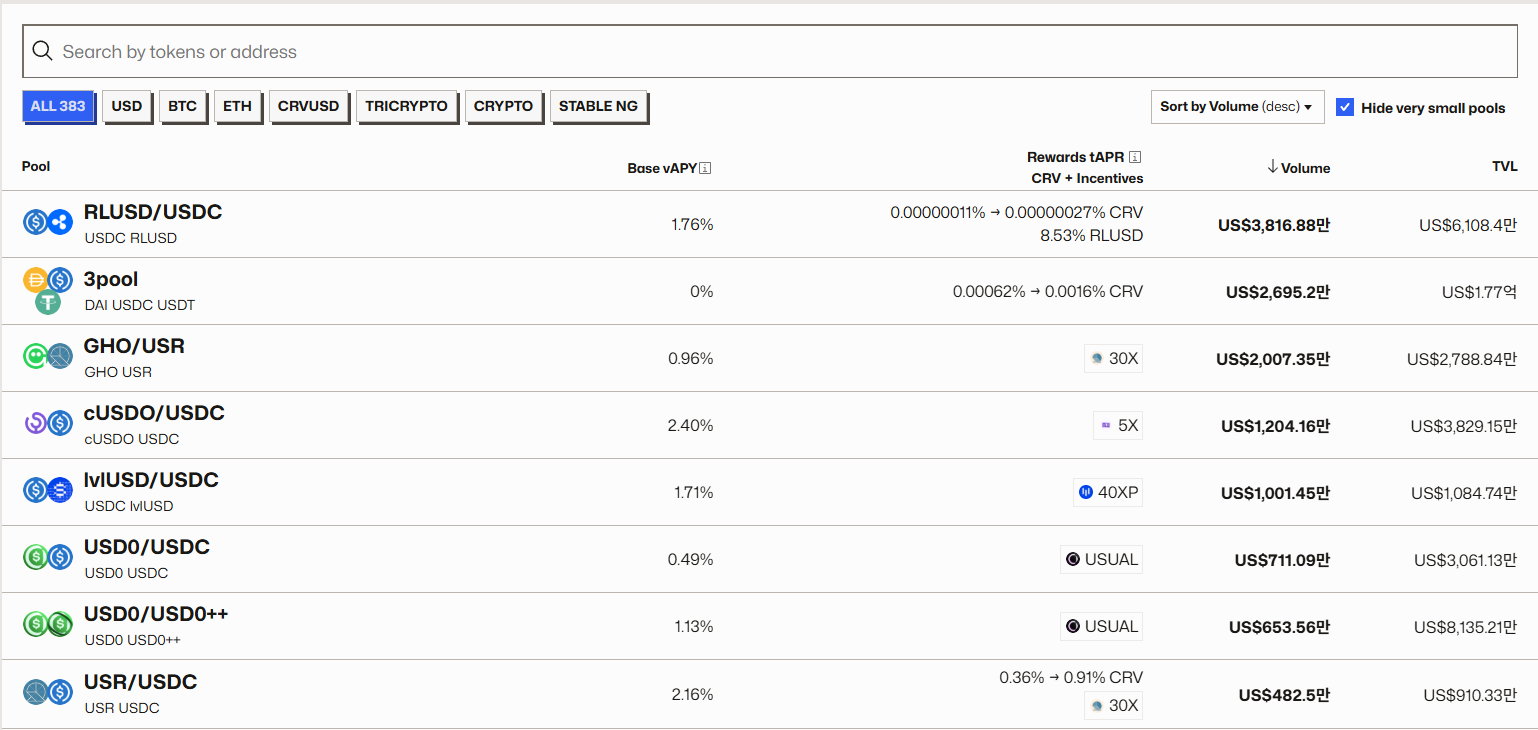Open the USD0/USDC pool name
Viewport: 1538px width, 730px height.
point(147,547)
